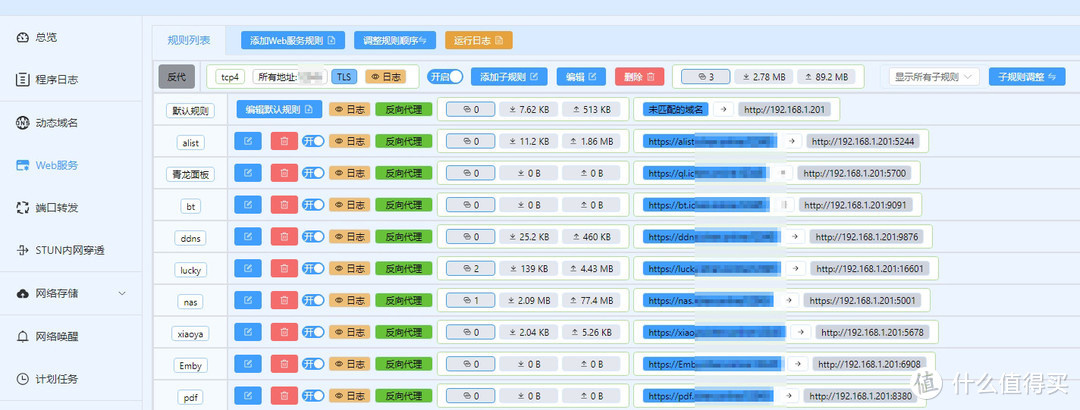Click the 动态域名 DNS icon in sidebar
Image resolution: width=1080 pixels, height=410 pixels.
coord(23,123)
